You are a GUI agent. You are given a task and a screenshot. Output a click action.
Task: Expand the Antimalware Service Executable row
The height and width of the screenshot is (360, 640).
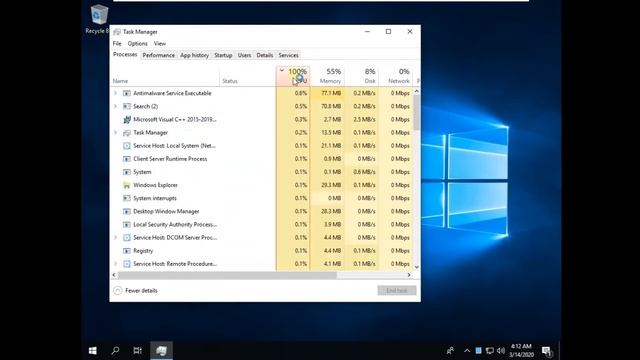(116, 93)
